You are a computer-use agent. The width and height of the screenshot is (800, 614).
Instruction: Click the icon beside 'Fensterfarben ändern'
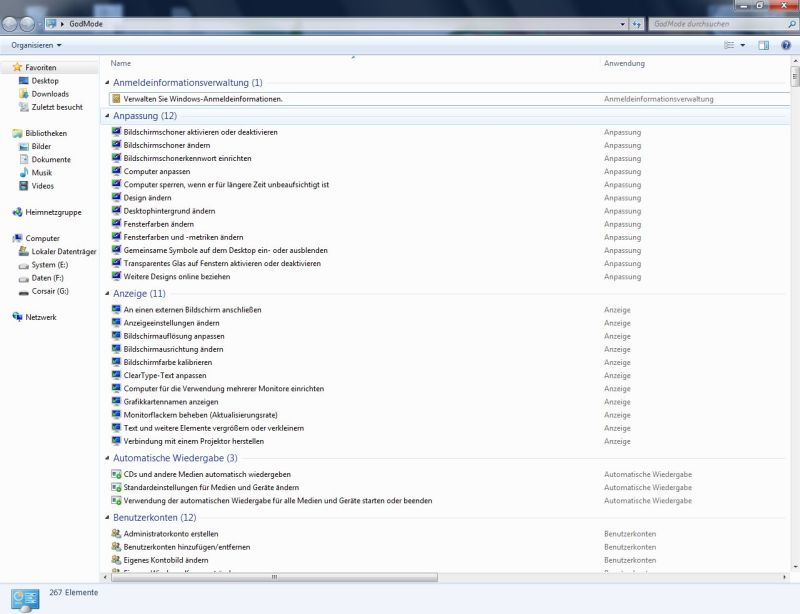point(116,224)
